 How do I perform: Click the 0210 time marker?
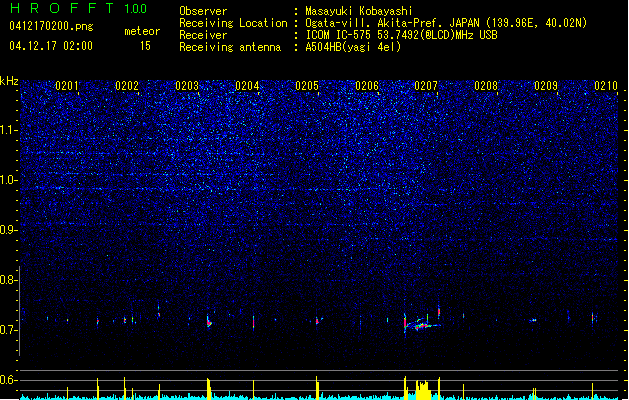(606, 86)
